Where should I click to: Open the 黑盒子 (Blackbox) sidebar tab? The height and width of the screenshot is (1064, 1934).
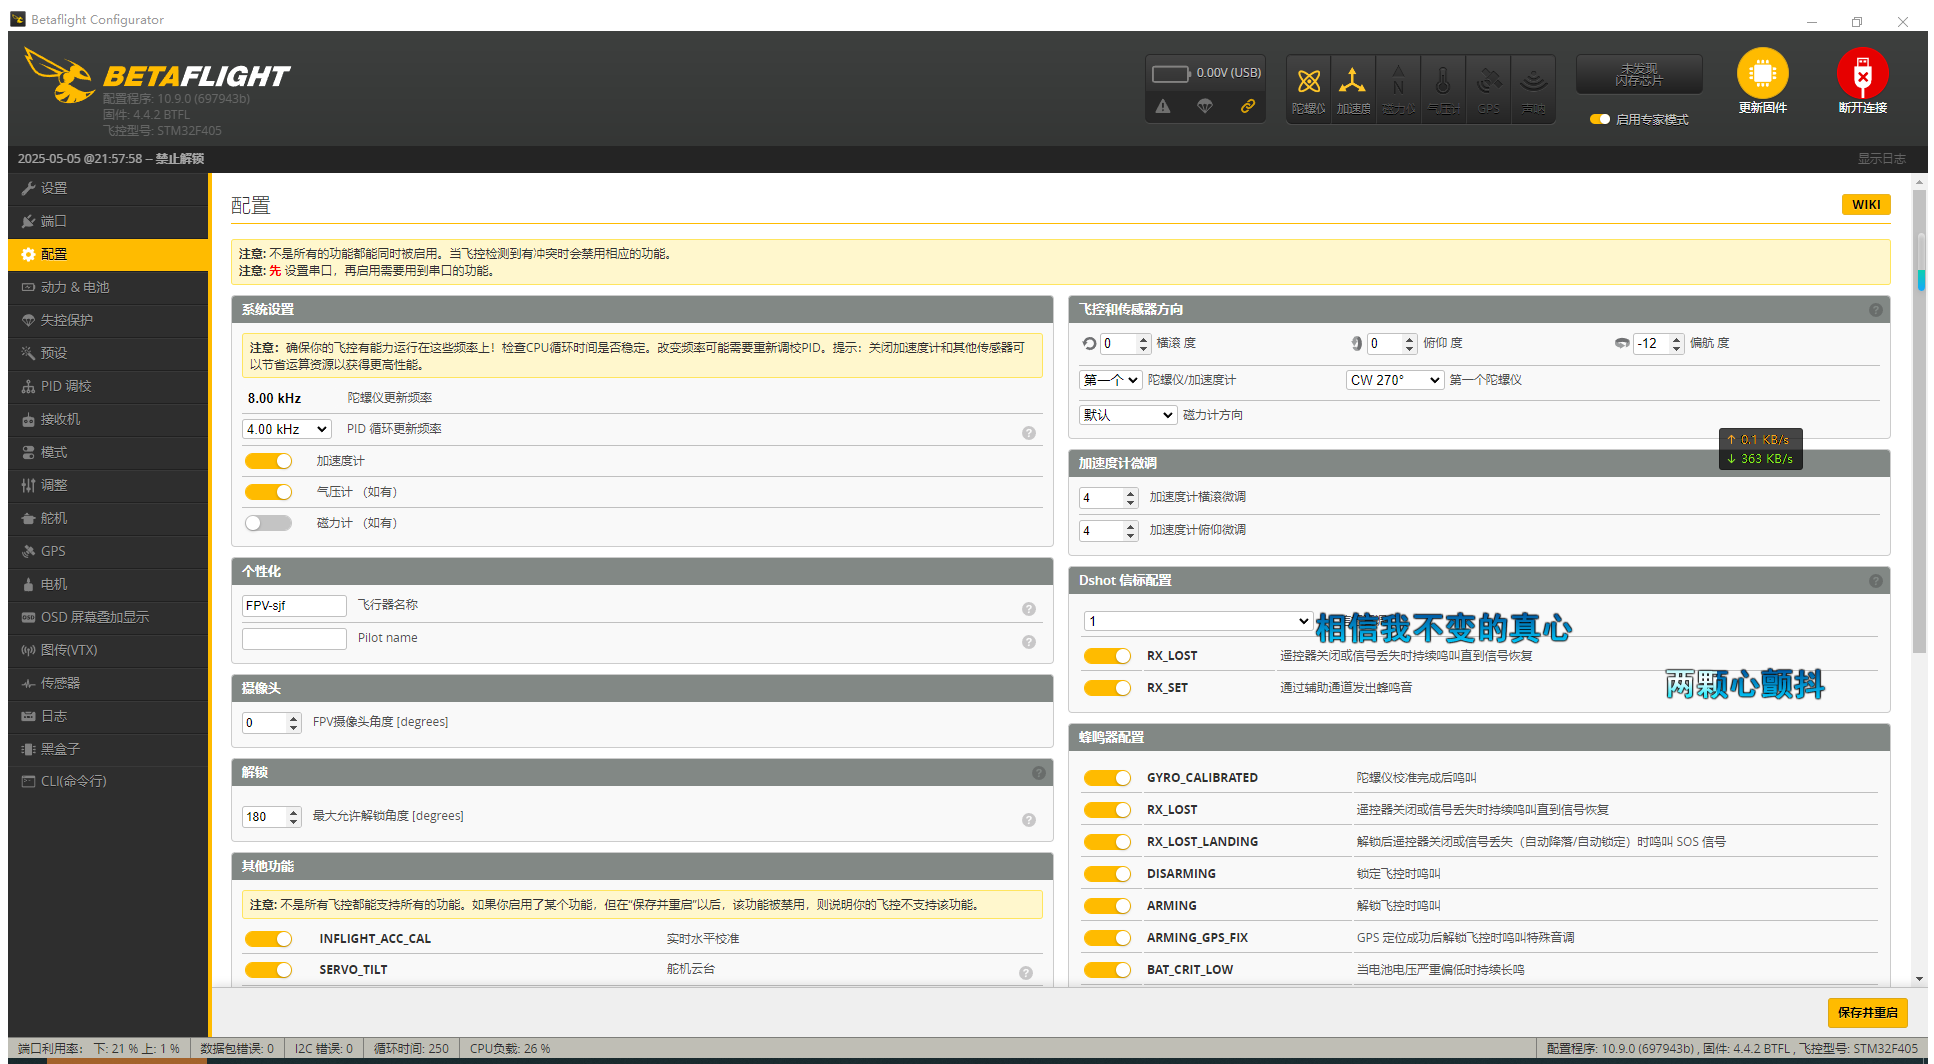[x=108, y=749]
